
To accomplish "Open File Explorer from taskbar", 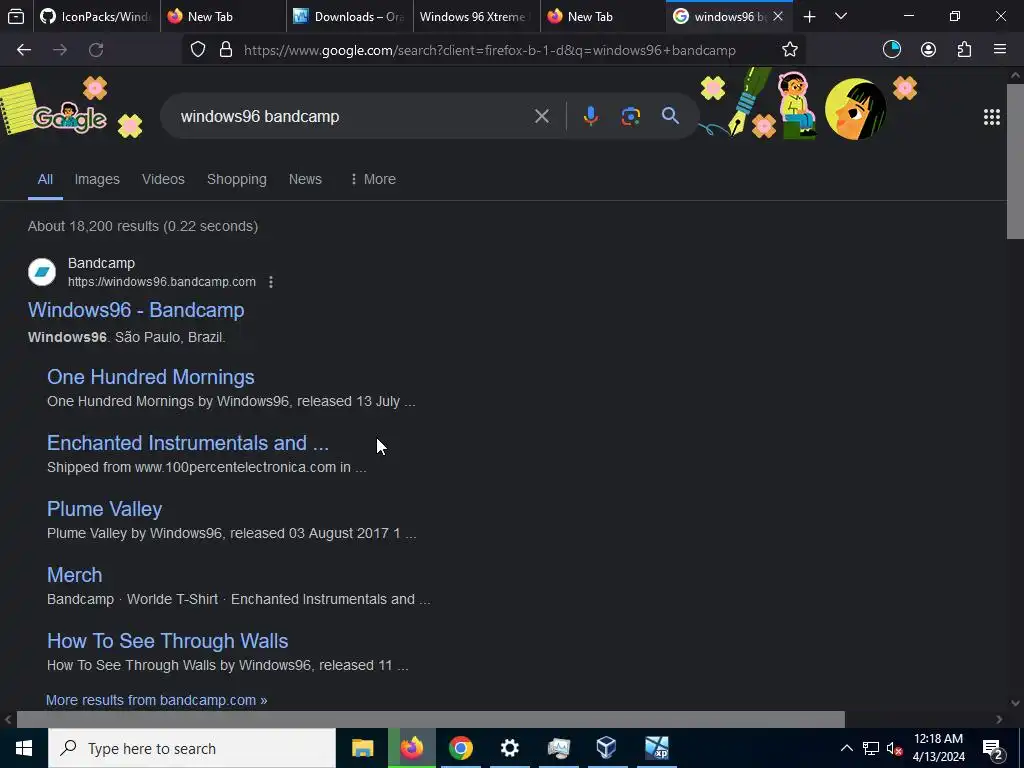I will click(x=362, y=748).
